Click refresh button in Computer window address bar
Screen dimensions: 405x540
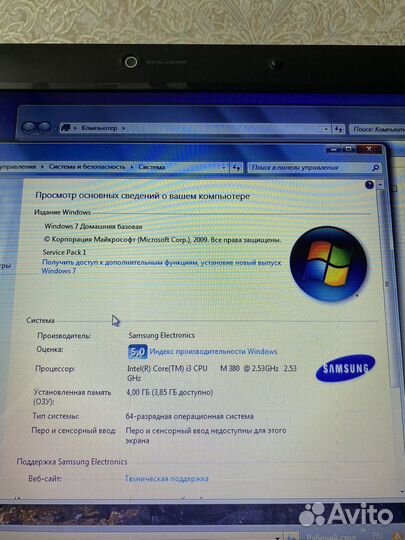(338, 129)
